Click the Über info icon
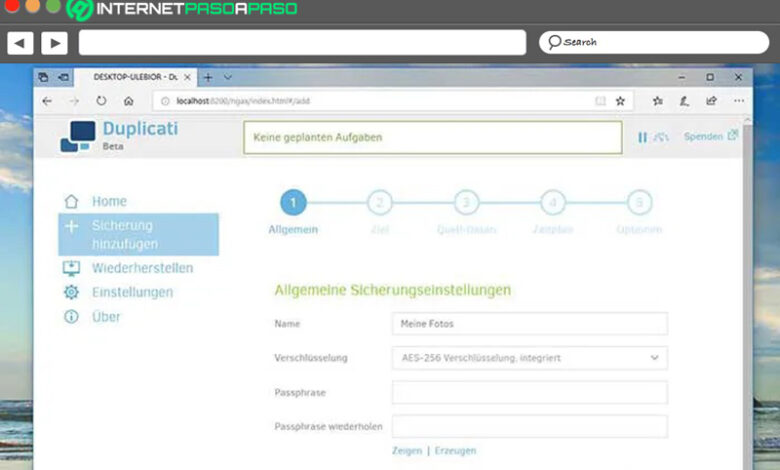 pyautogui.click(x=71, y=316)
